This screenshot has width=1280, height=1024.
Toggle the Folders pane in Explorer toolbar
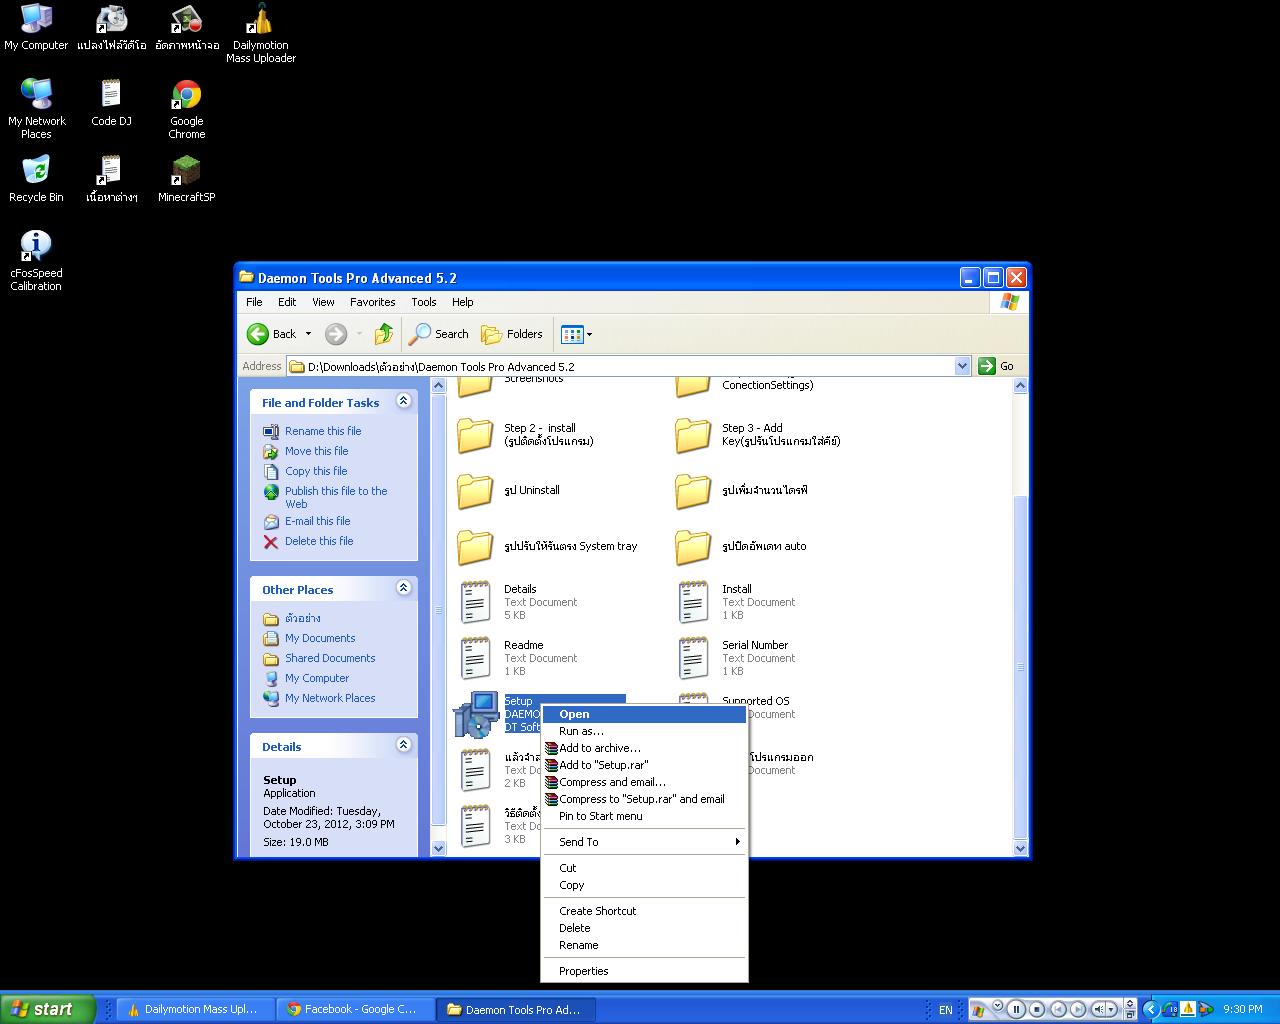pyautogui.click(x=512, y=334)
